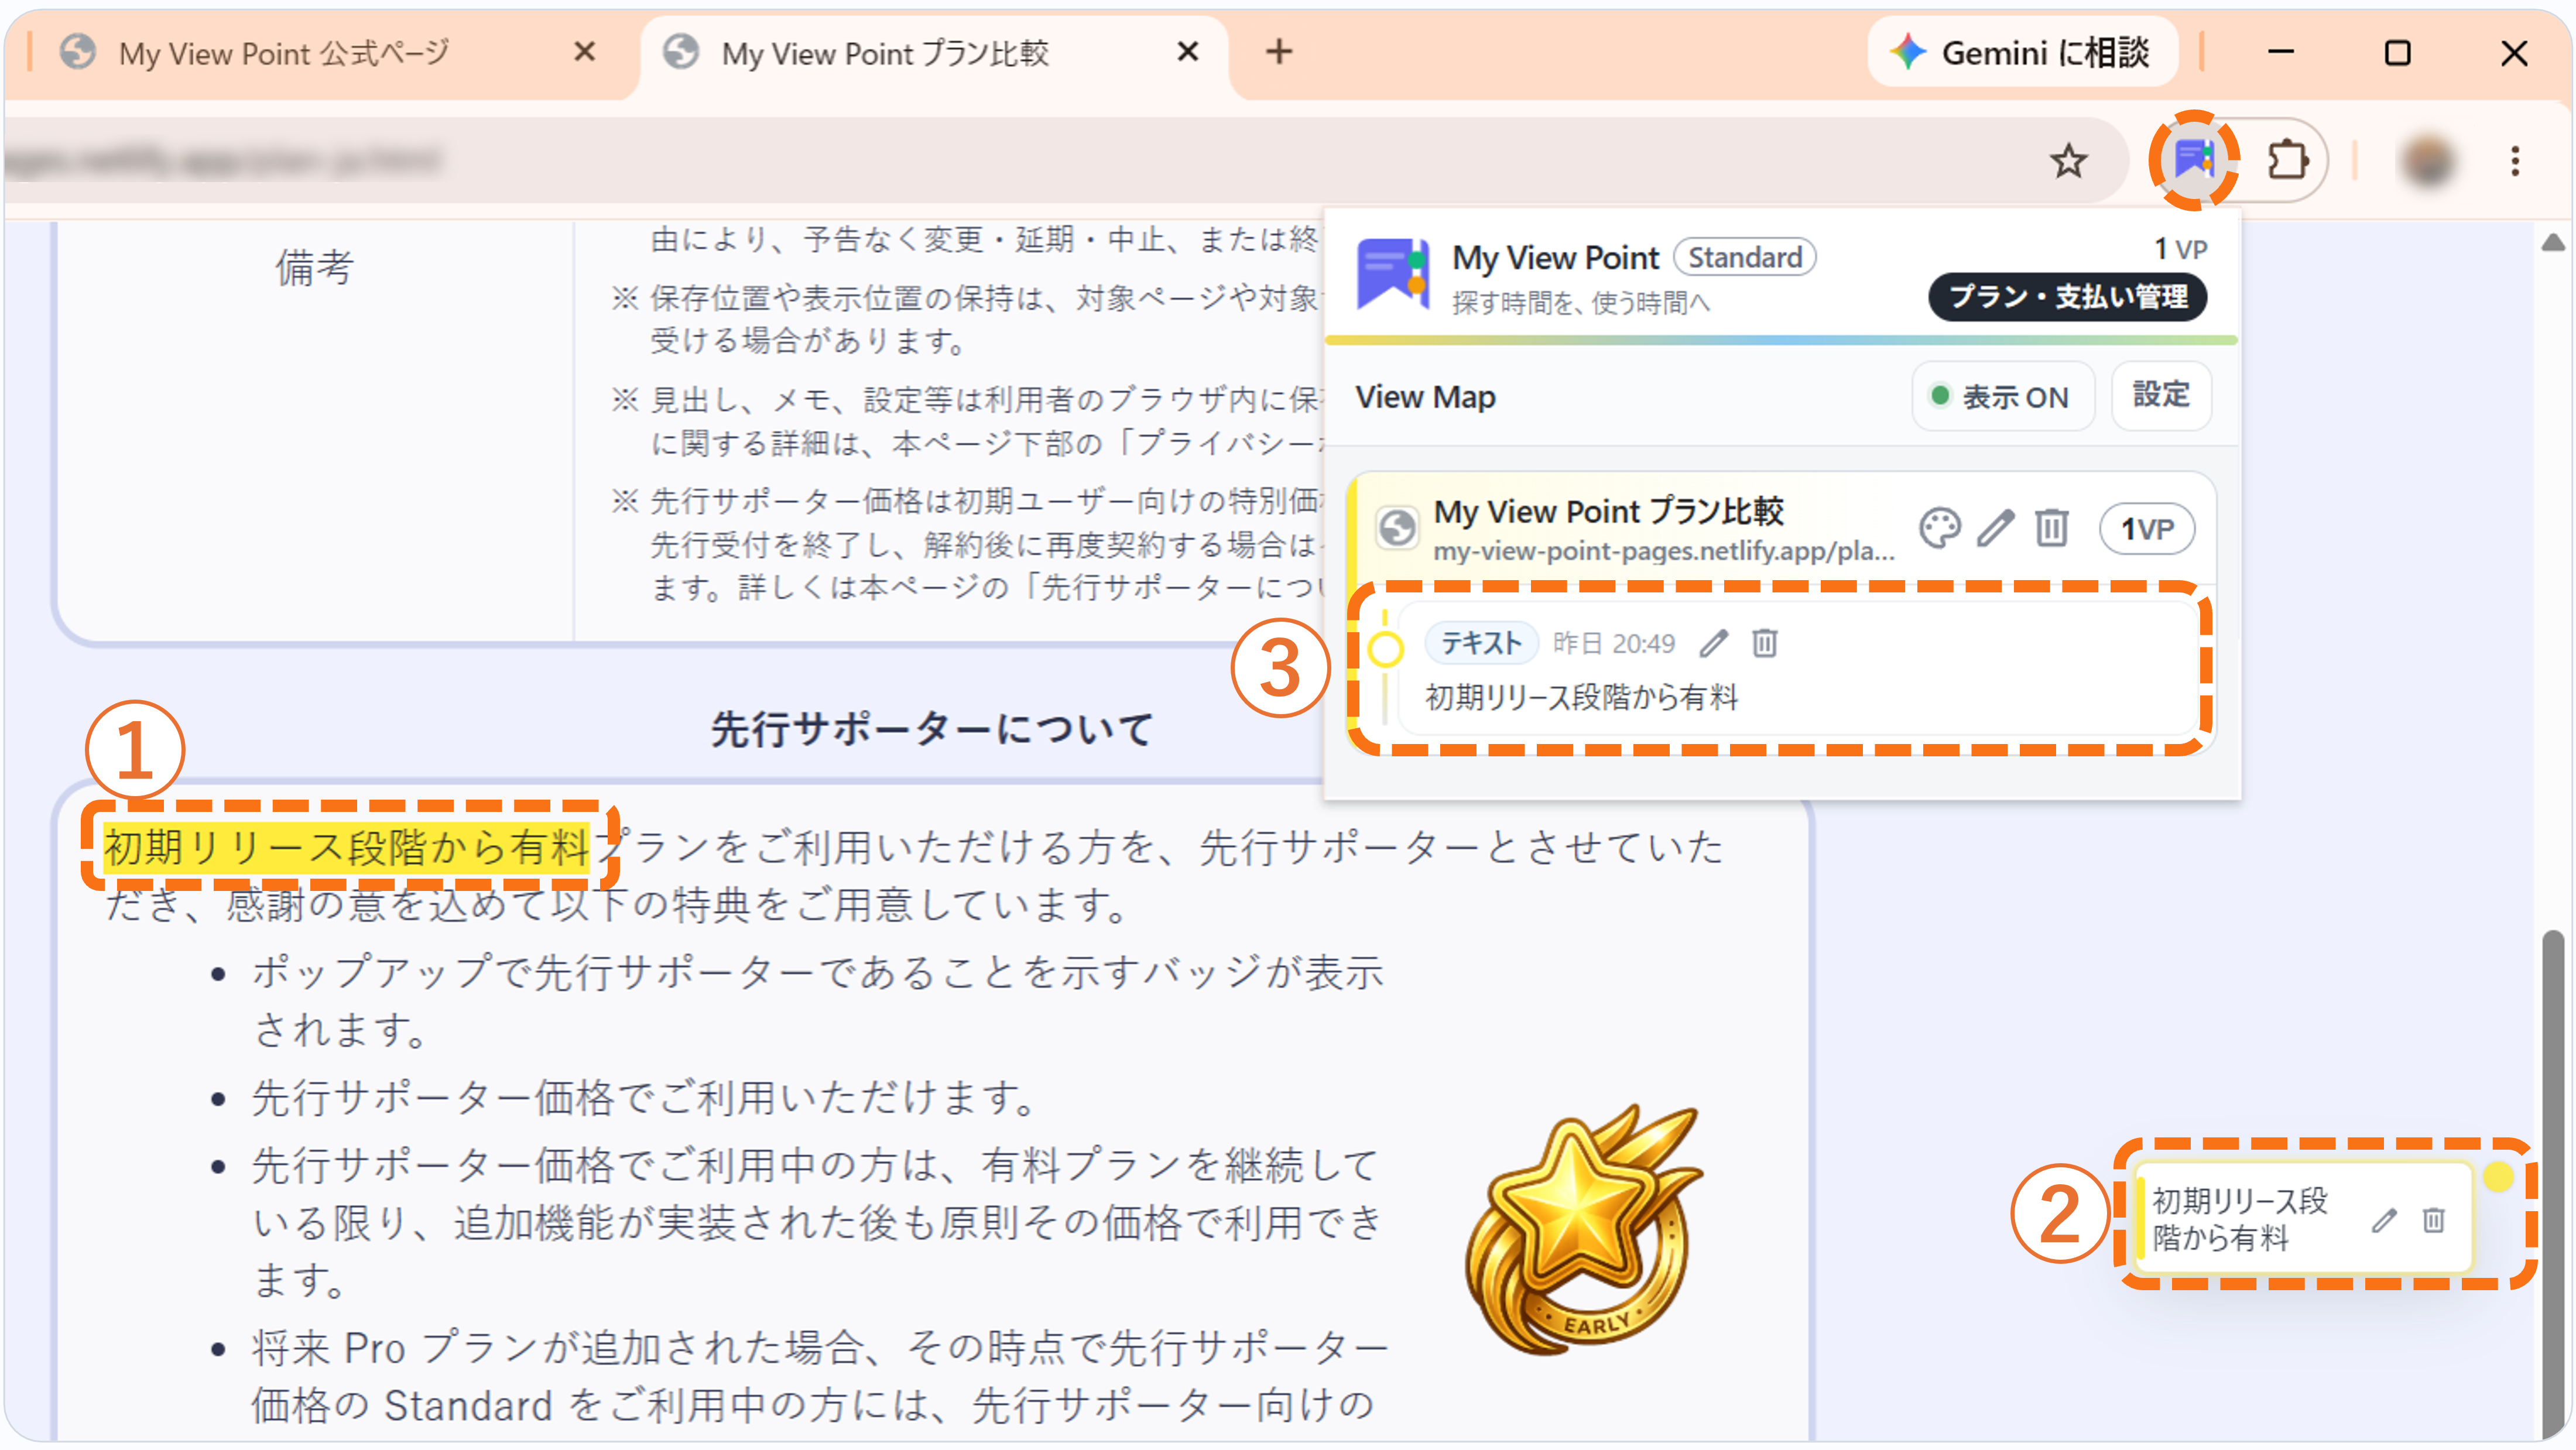Open the color palette for the page entry
Image resolution: width=2576 pixels, height=1450 pixels.
click(x=1940, y=528)
